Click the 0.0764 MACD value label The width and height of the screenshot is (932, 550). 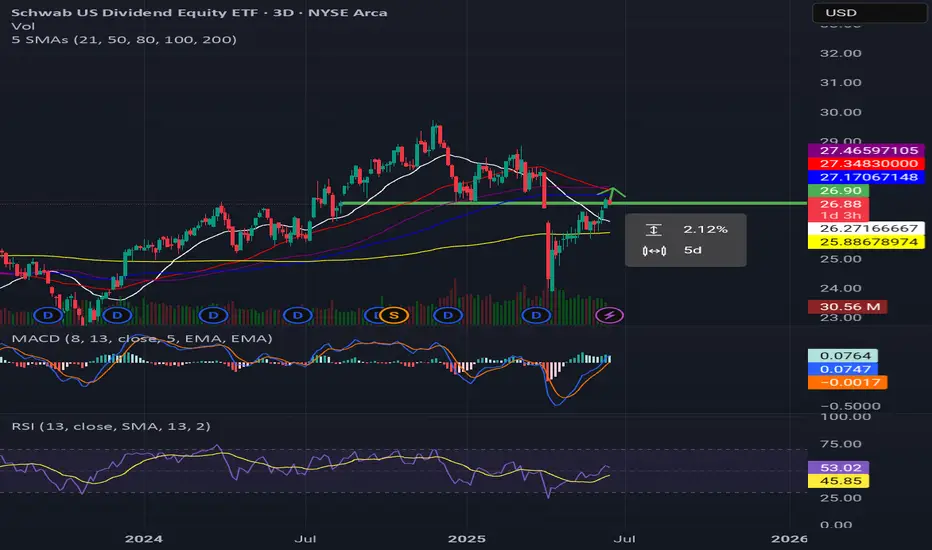[x=843, y=356]
